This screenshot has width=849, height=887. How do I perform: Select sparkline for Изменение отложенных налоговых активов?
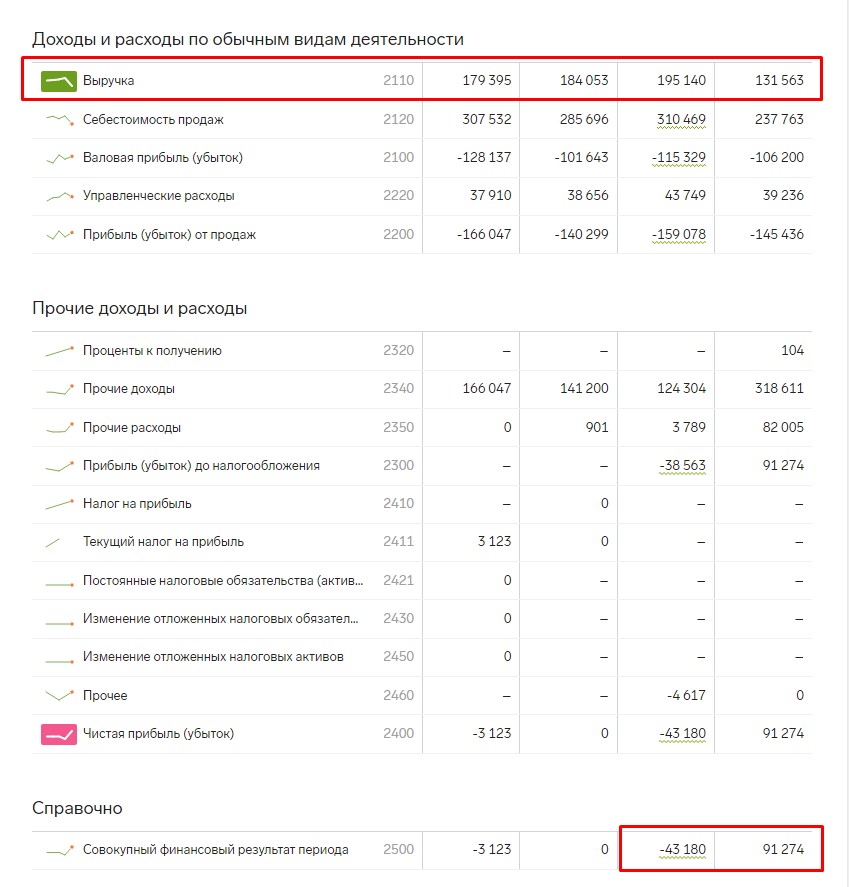59,660
